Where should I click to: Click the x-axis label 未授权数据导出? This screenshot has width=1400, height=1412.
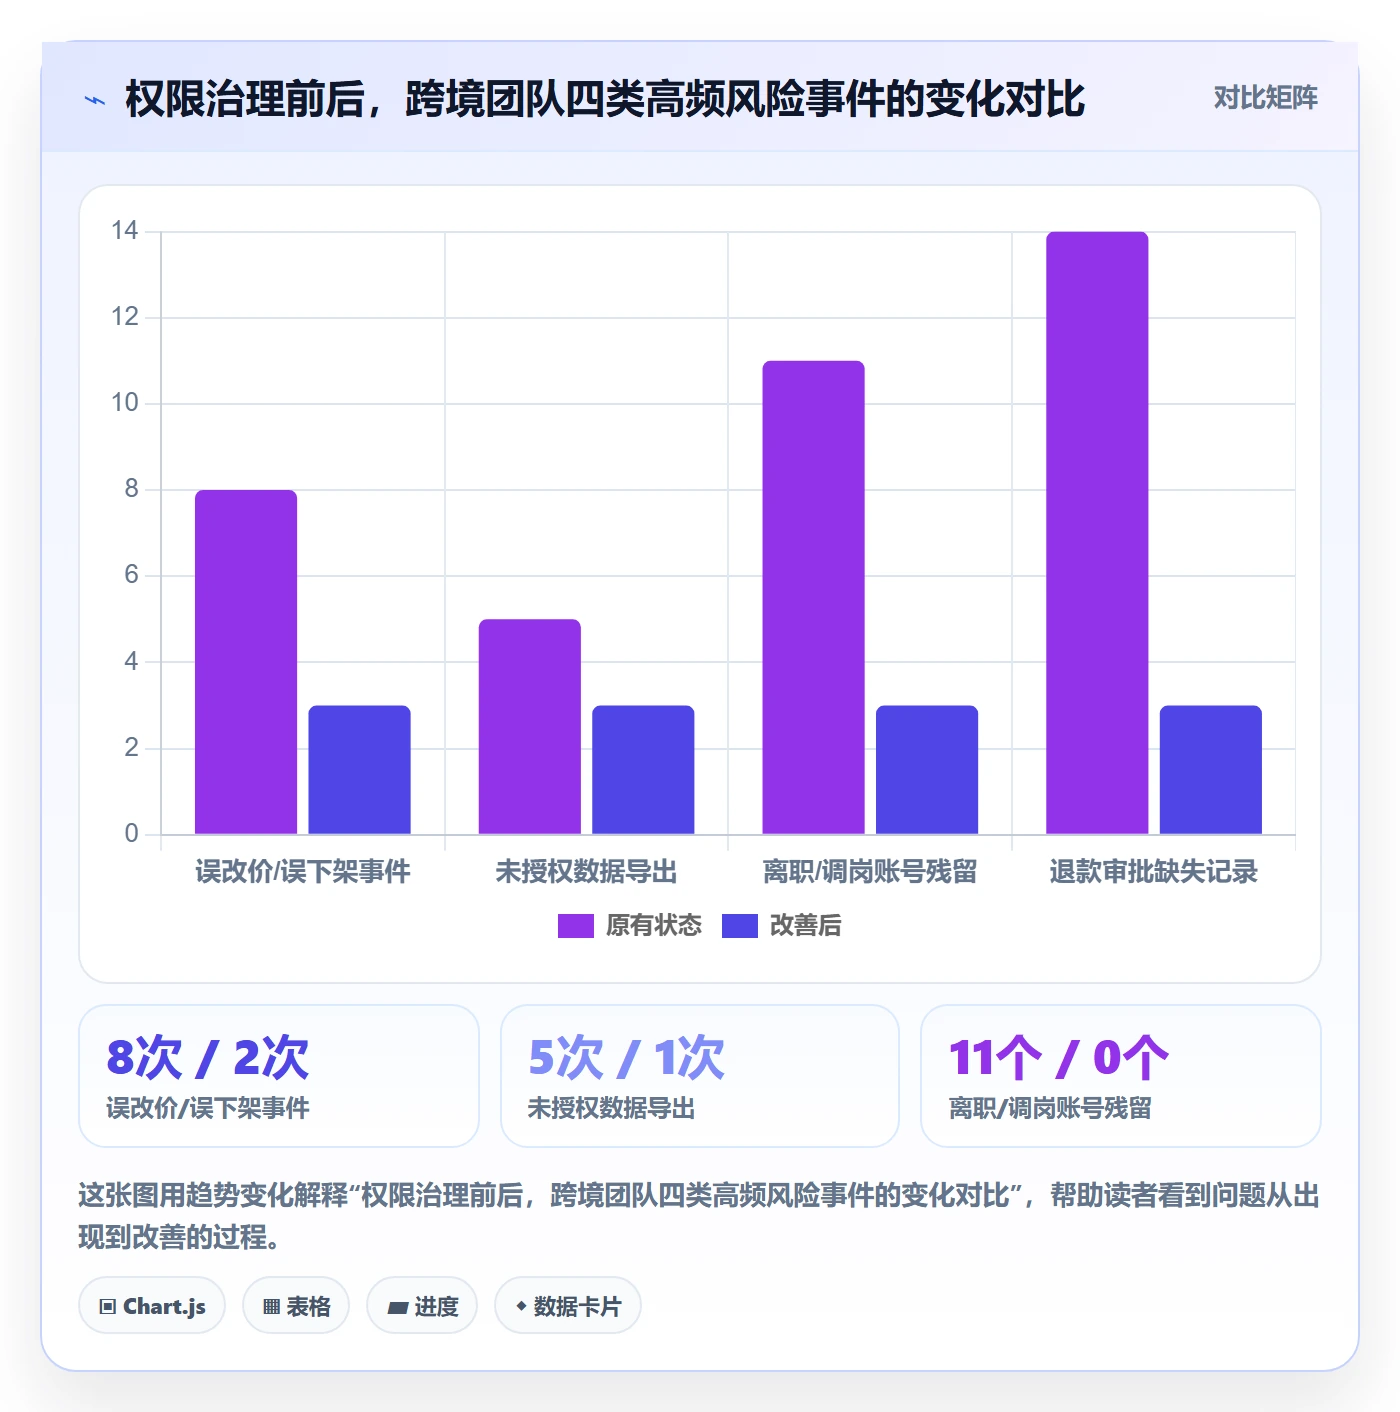586,872
